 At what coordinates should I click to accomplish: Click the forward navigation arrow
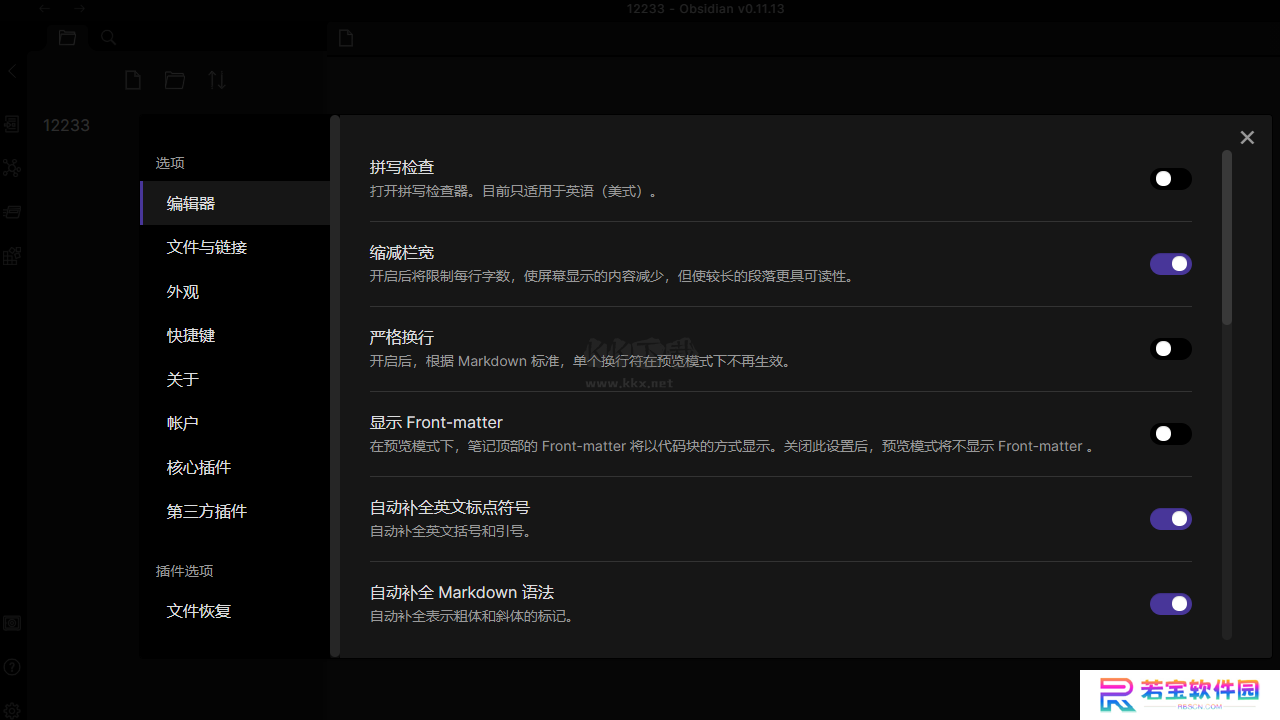pos(79,8)
